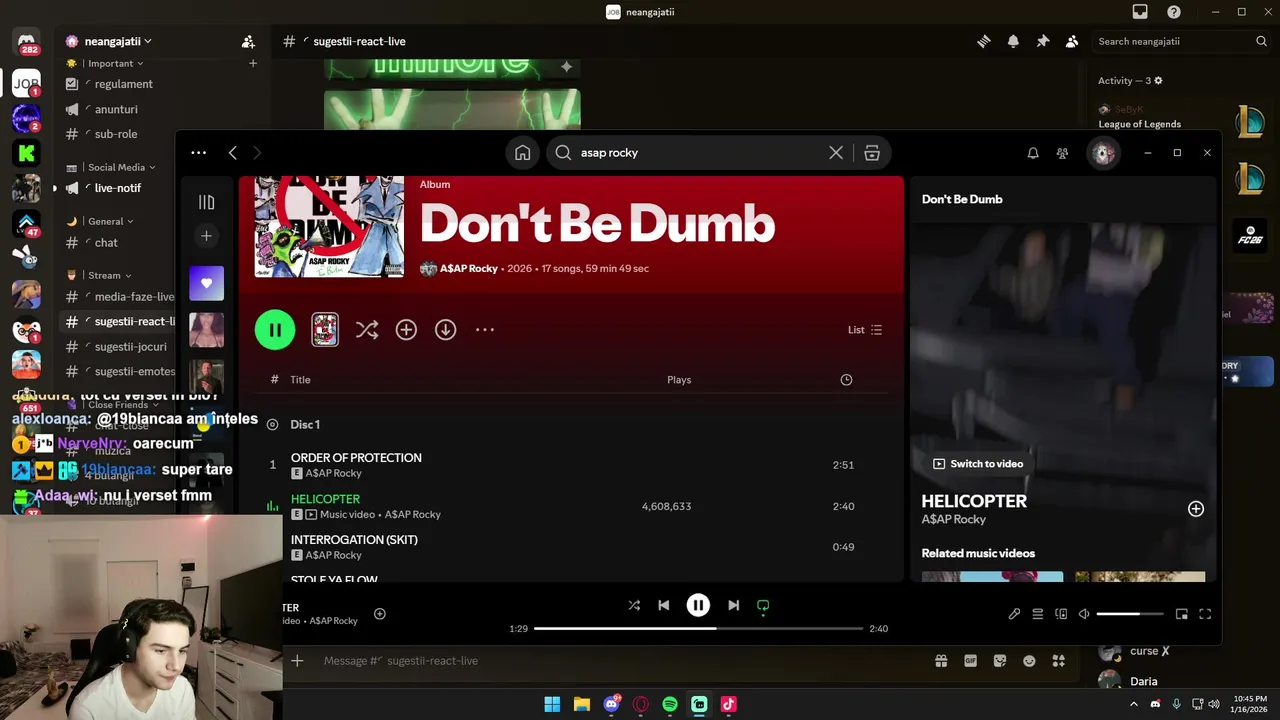Open the sub-role channel
Viewport: 1280px width, 720px height.
point(116,134)
